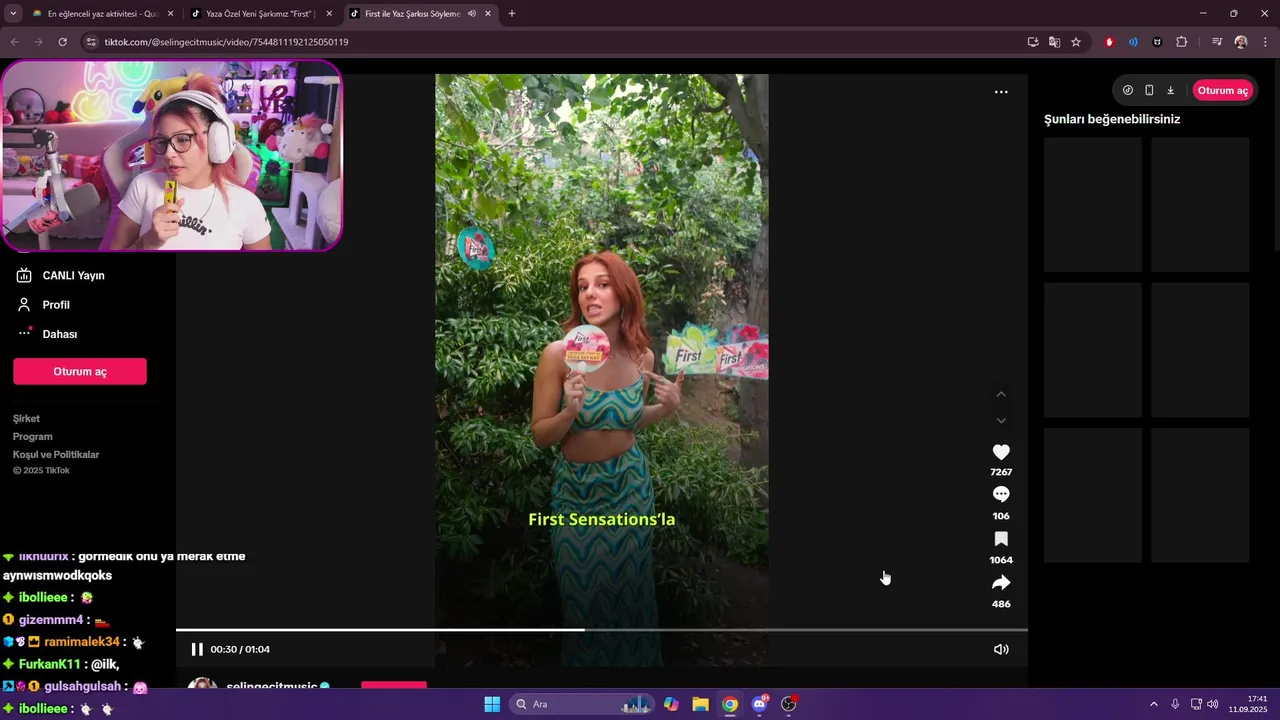
Task: Open Discord from the taskbar
Action: coord(759,704)
